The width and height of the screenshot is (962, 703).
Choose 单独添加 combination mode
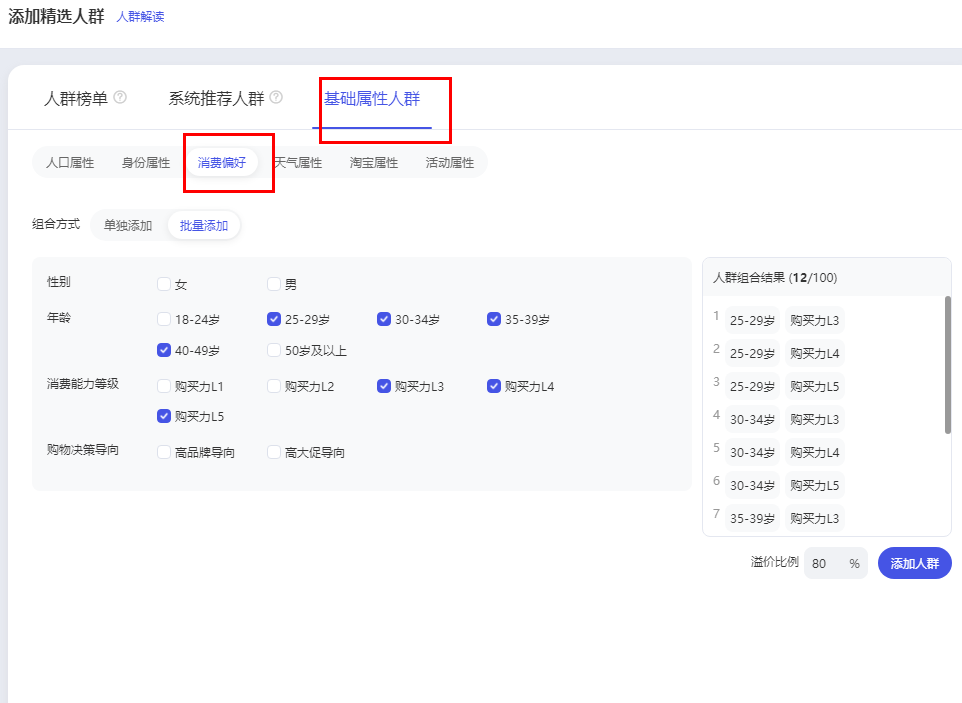[128, 226]
